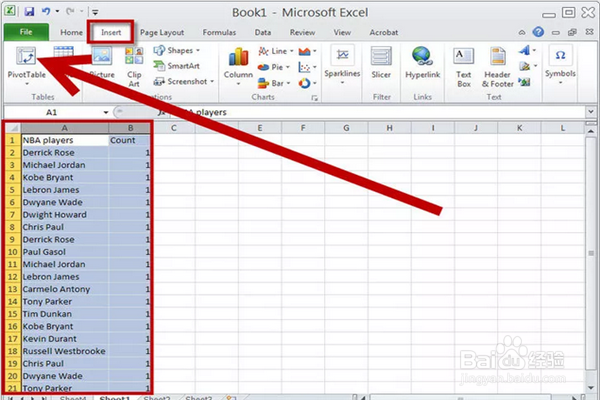The width and height of the screenshot is (600, 400).
Task: Minimize the ribbon
Action: (522, 33)
